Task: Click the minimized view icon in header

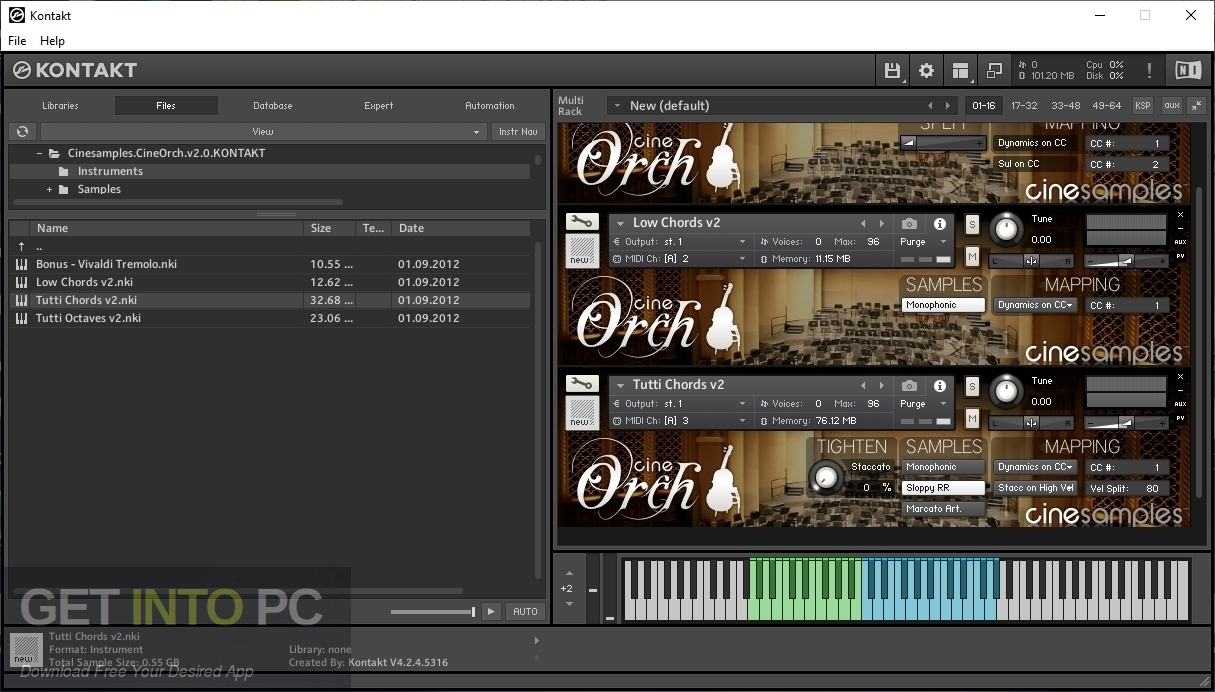Action: point(994,70)
